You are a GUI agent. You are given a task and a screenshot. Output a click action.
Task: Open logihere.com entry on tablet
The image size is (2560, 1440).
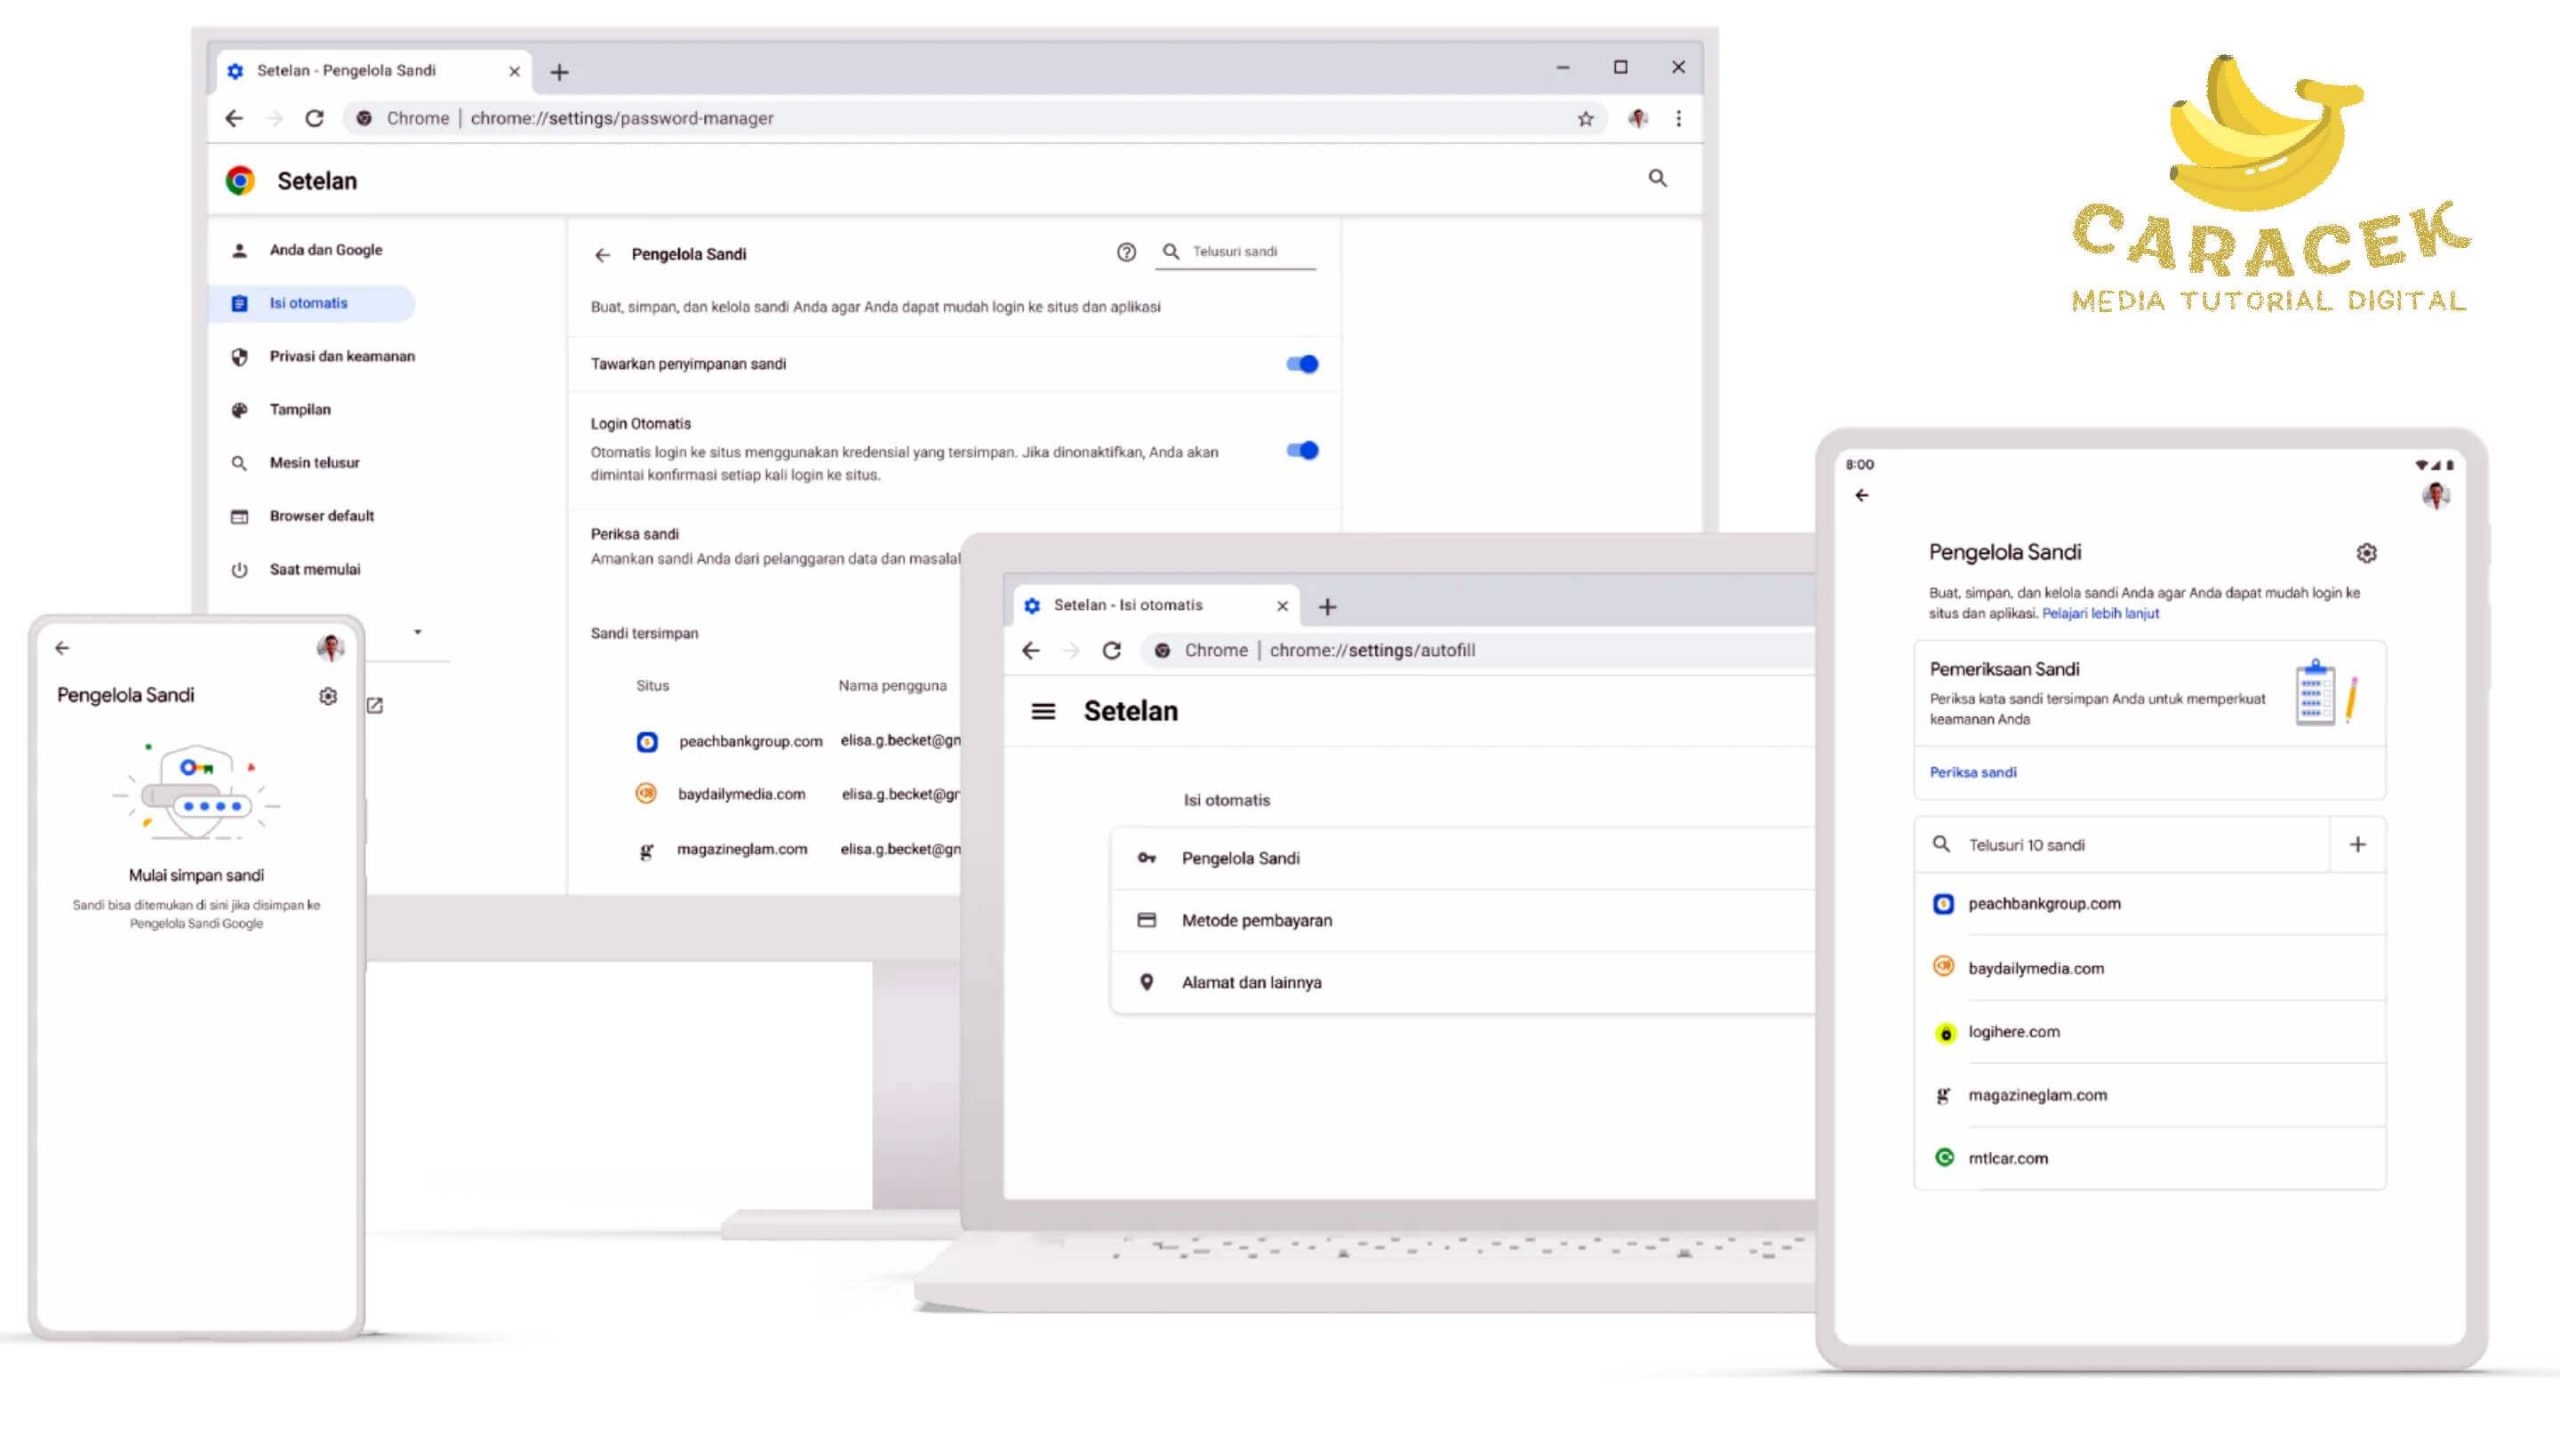point(2150,1032)
